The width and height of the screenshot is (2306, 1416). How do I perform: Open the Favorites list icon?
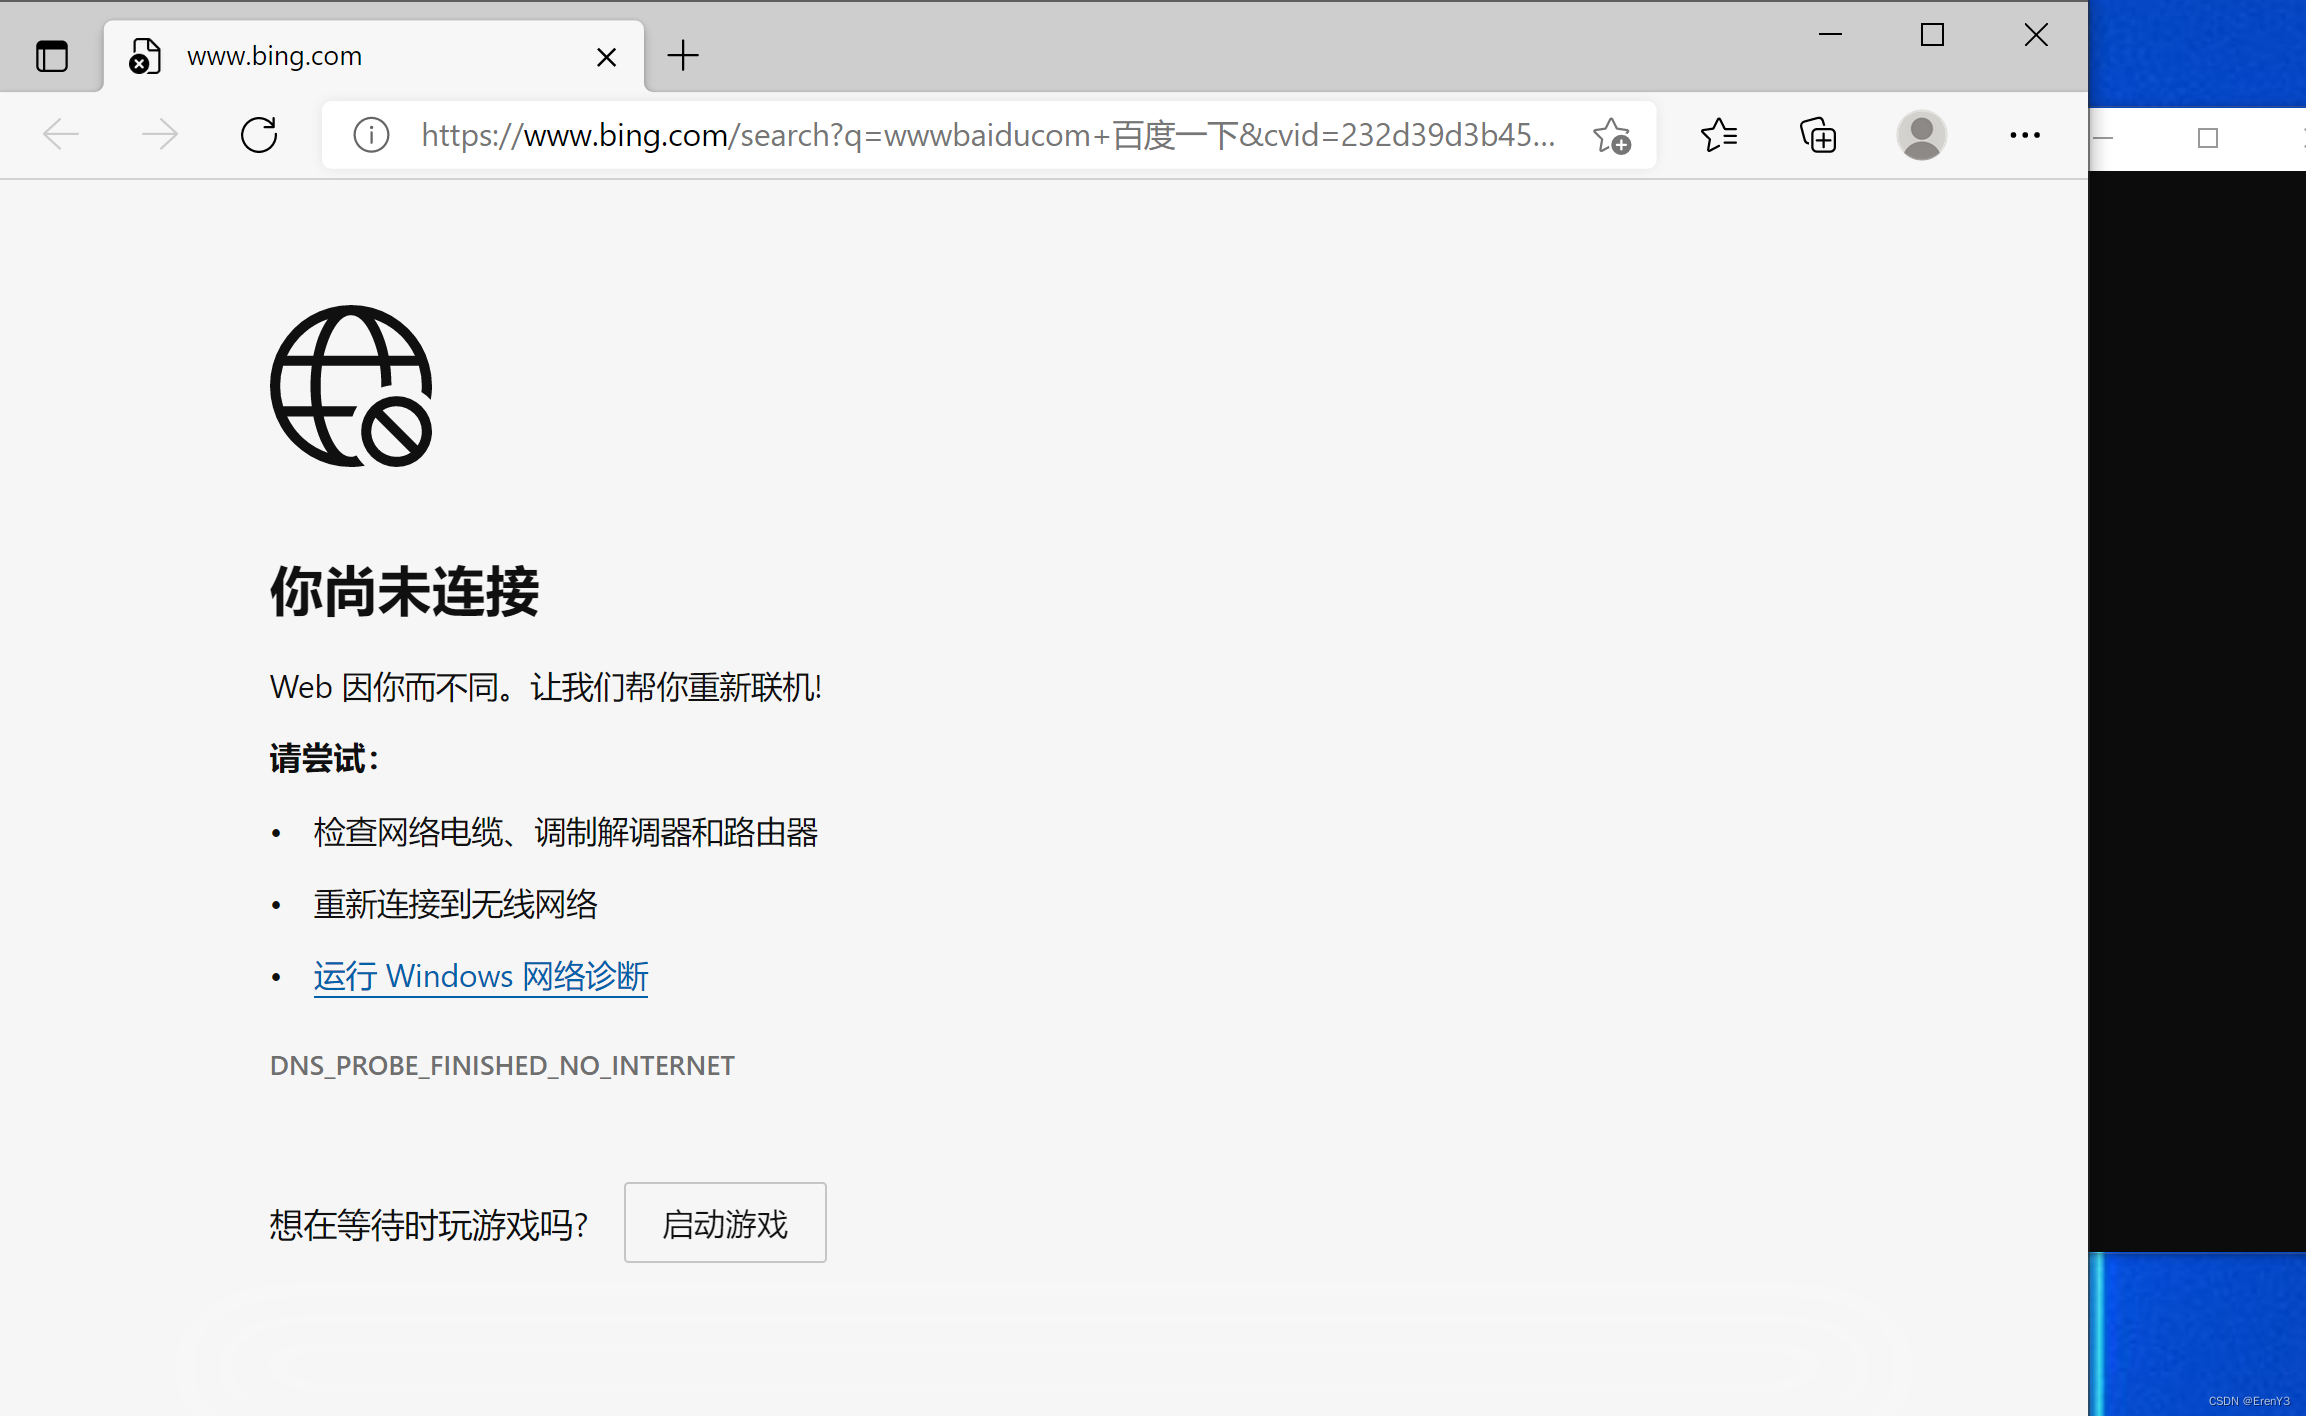click(1718, 134)
